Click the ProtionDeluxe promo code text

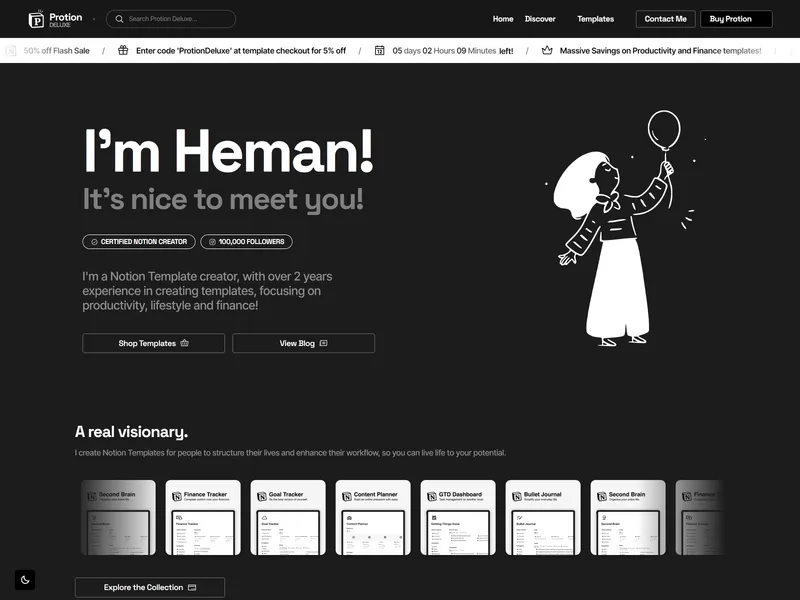point(241,51)
